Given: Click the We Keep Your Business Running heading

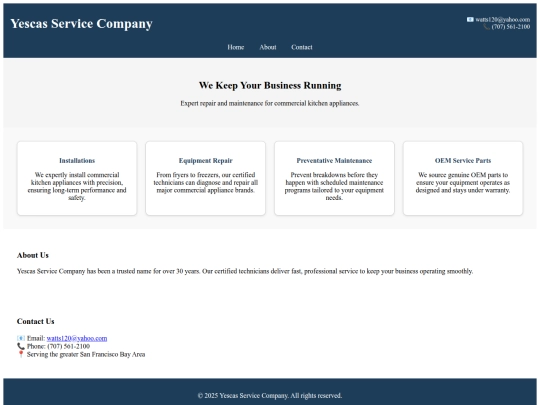Looking at the screenshot, I should tap(270, 85).
